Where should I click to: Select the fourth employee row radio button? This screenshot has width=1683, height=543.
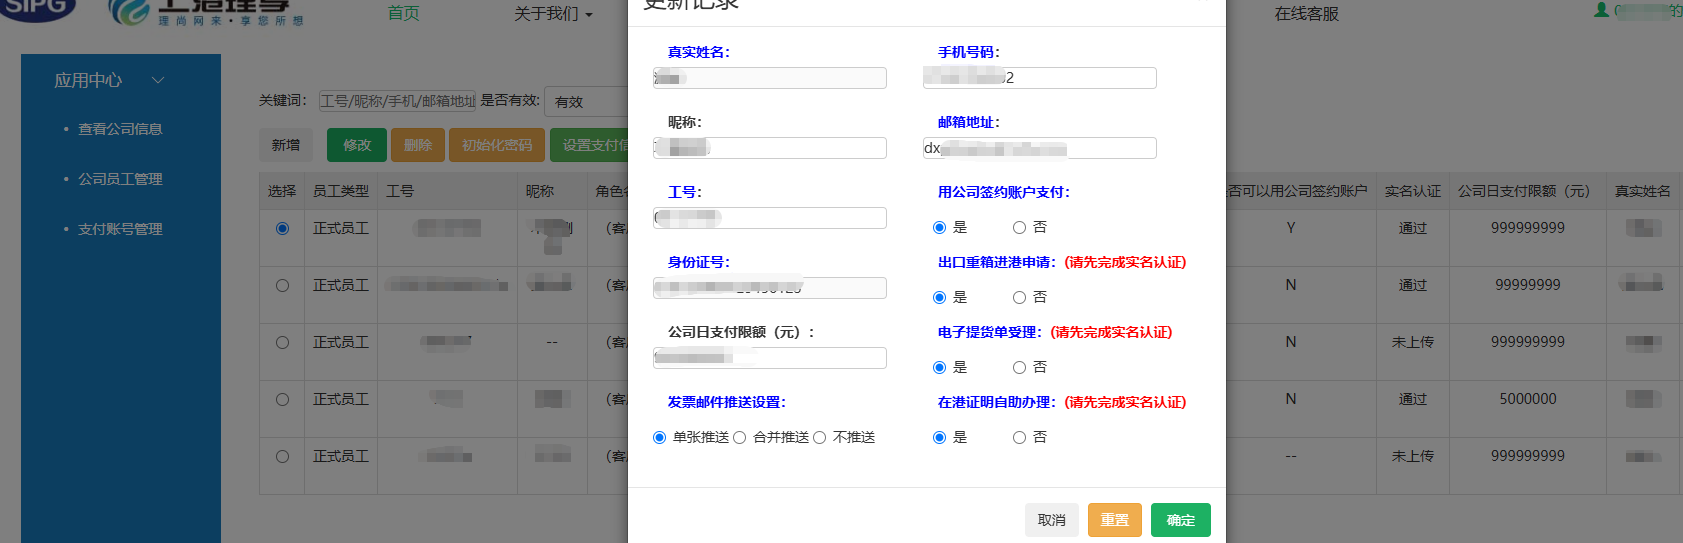(x=282, y=400)
